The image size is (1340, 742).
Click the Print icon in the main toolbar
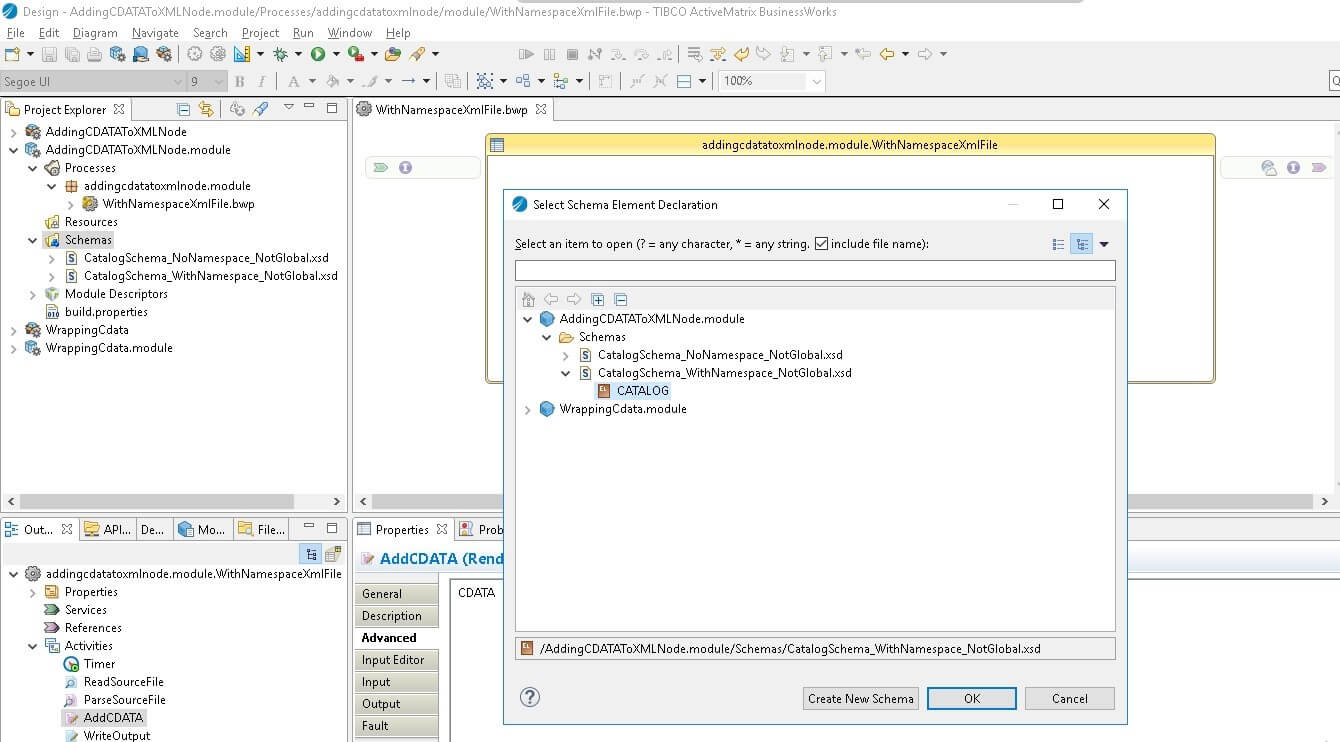pos(94,54)
